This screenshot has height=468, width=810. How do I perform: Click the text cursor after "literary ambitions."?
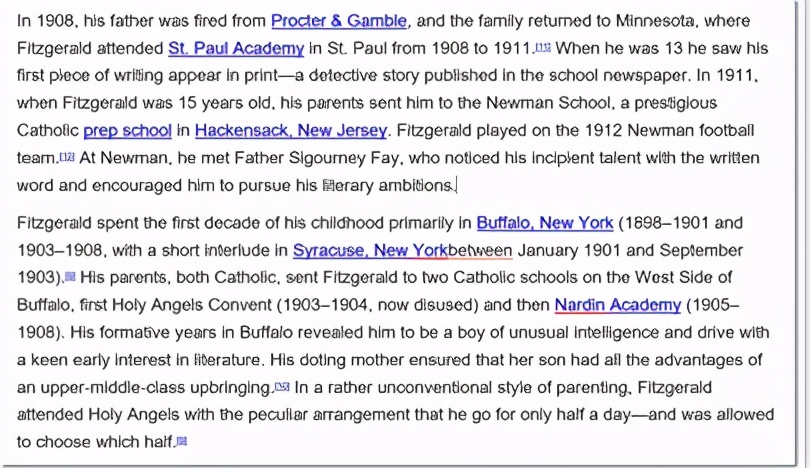point(456,185)
